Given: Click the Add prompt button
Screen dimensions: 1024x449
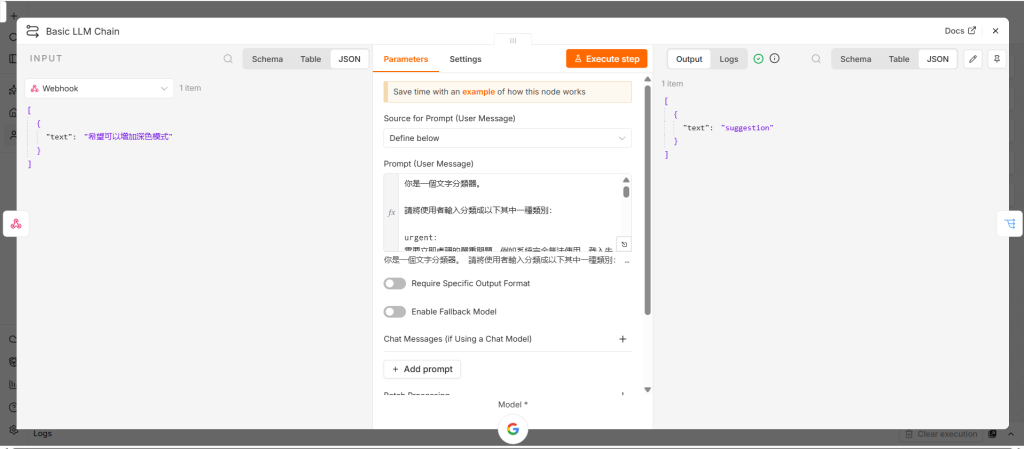Looking at the screenshot, I should coord(422,369).
